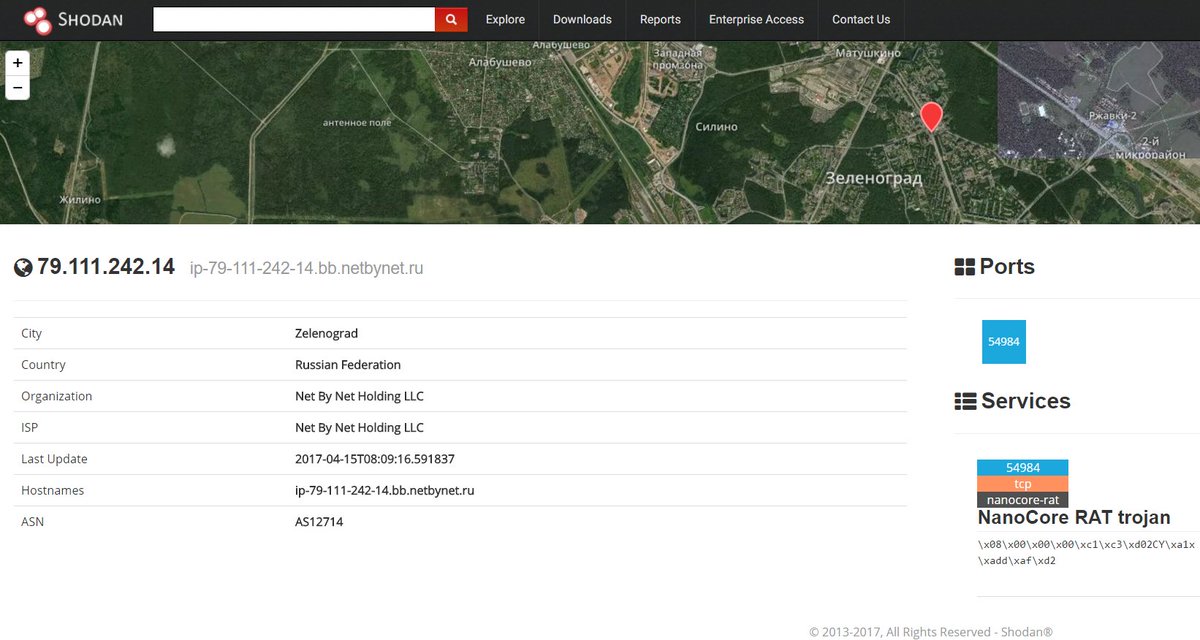The image size is (1200, 640).
Task: Click the Ports section heading
Action: [1007, 267]
